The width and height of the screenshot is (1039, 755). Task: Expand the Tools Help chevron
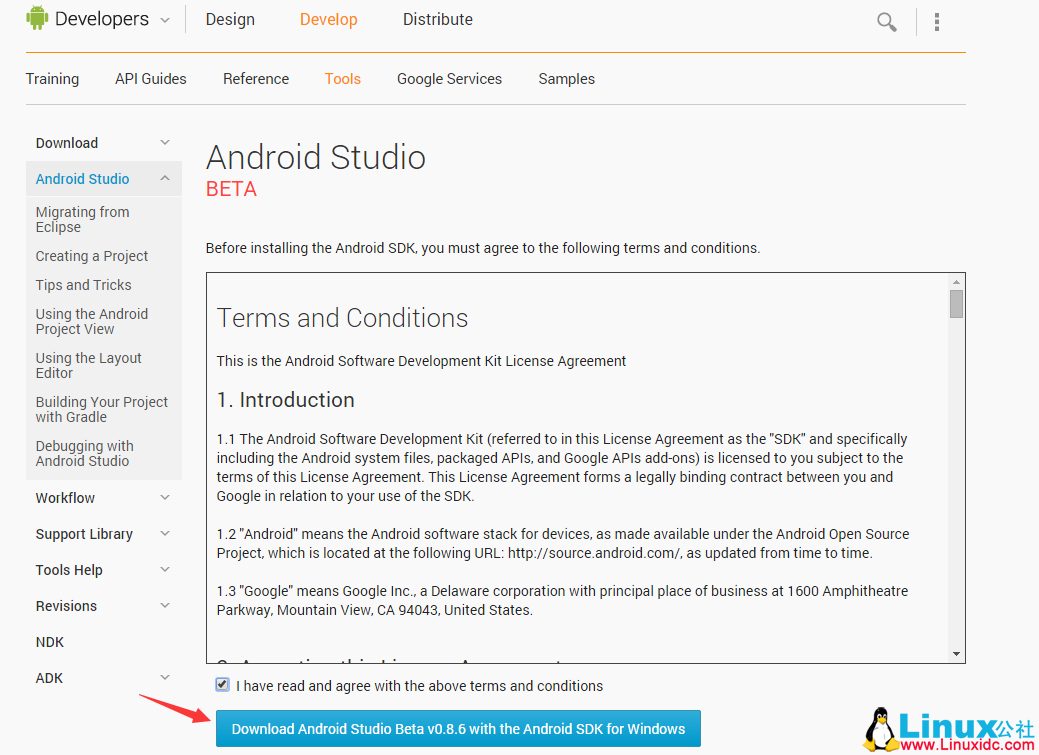tap(165, 569)
